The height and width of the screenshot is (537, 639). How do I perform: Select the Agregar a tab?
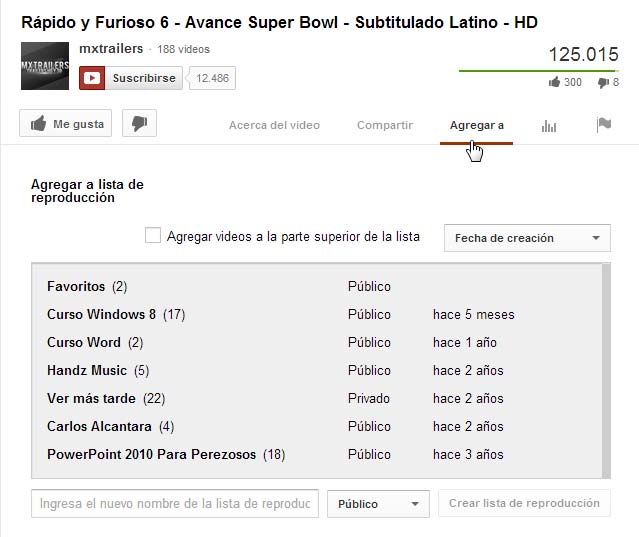(x=476, y=125)
